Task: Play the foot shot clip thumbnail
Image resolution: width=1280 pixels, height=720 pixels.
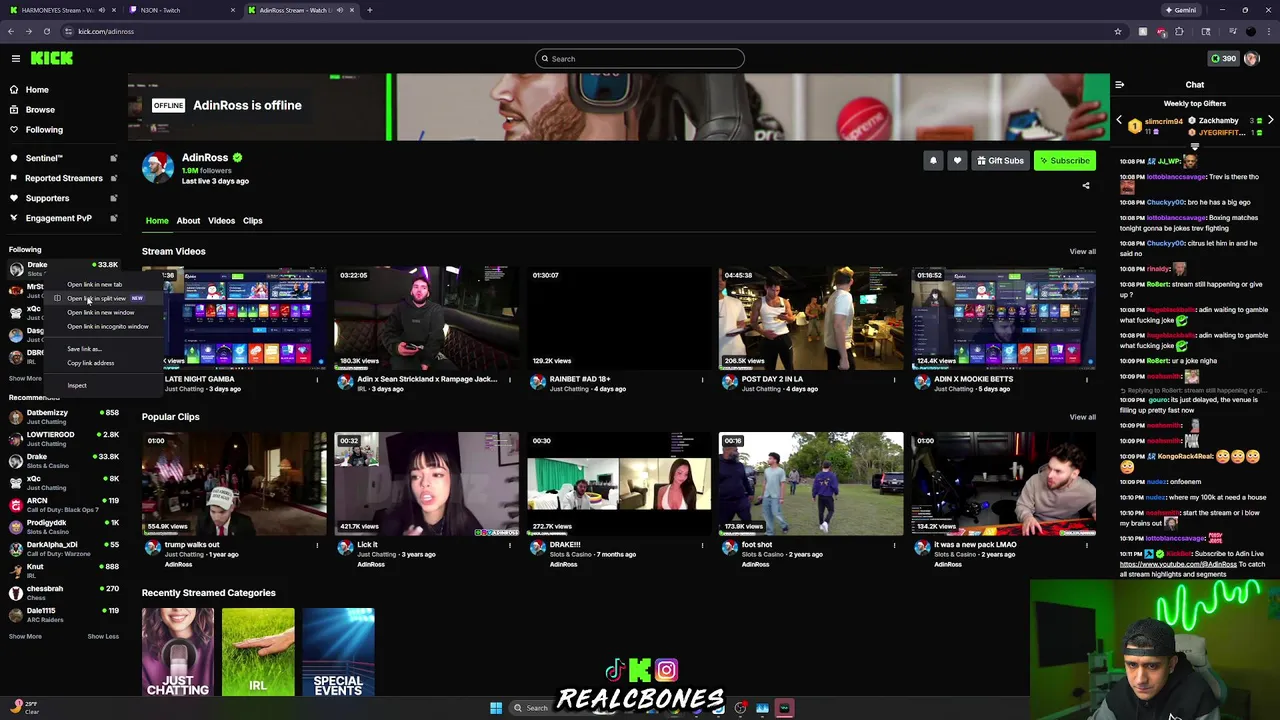Action: point(811,483)
